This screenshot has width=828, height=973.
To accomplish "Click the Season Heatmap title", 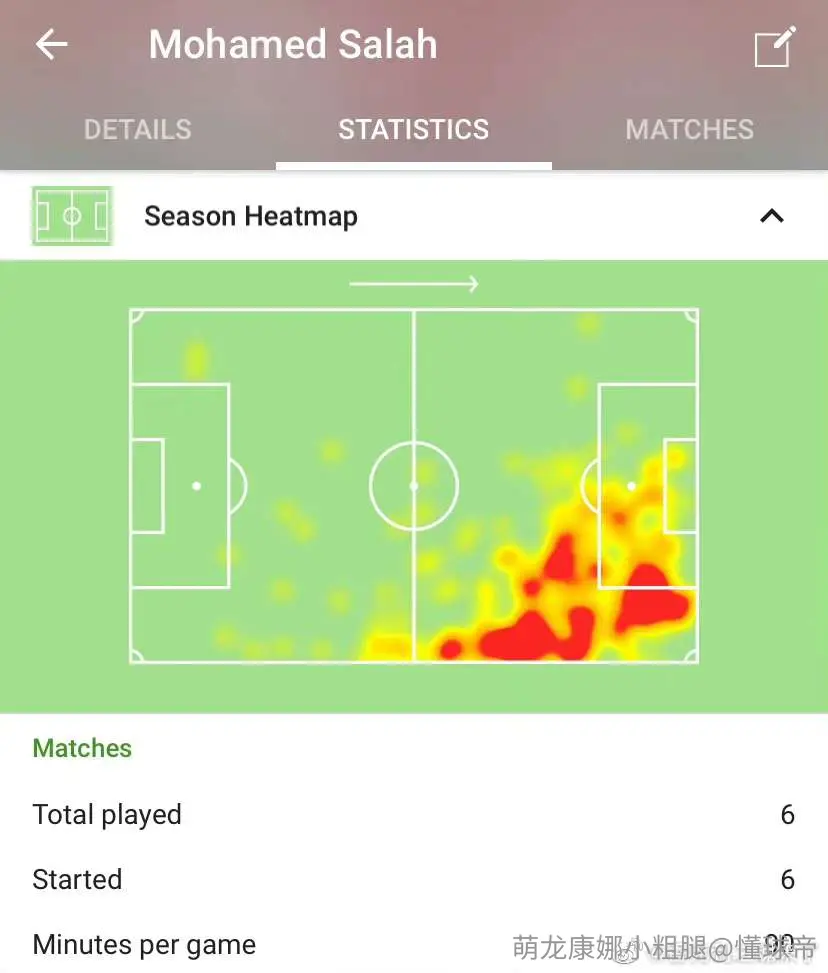I will pos(251,217).
